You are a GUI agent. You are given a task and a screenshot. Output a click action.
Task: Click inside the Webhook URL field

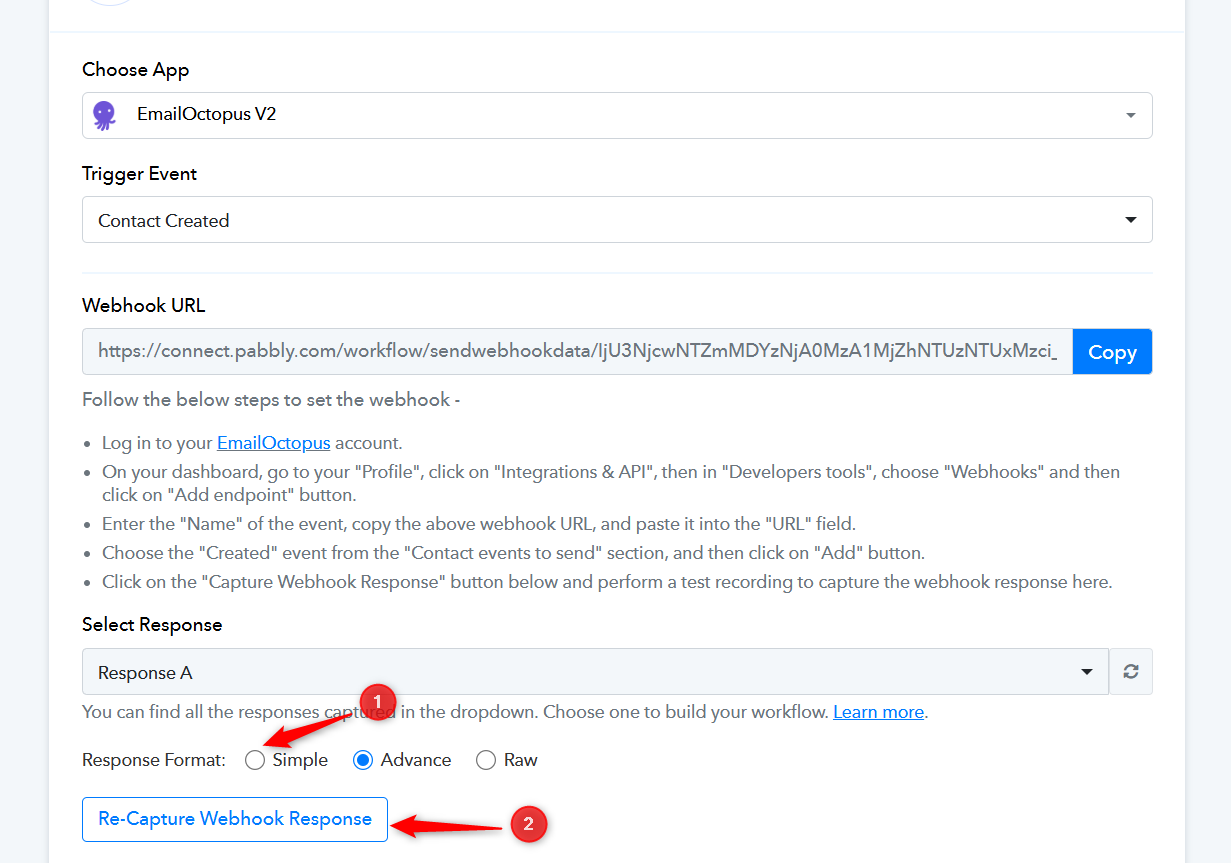point(577,352)
